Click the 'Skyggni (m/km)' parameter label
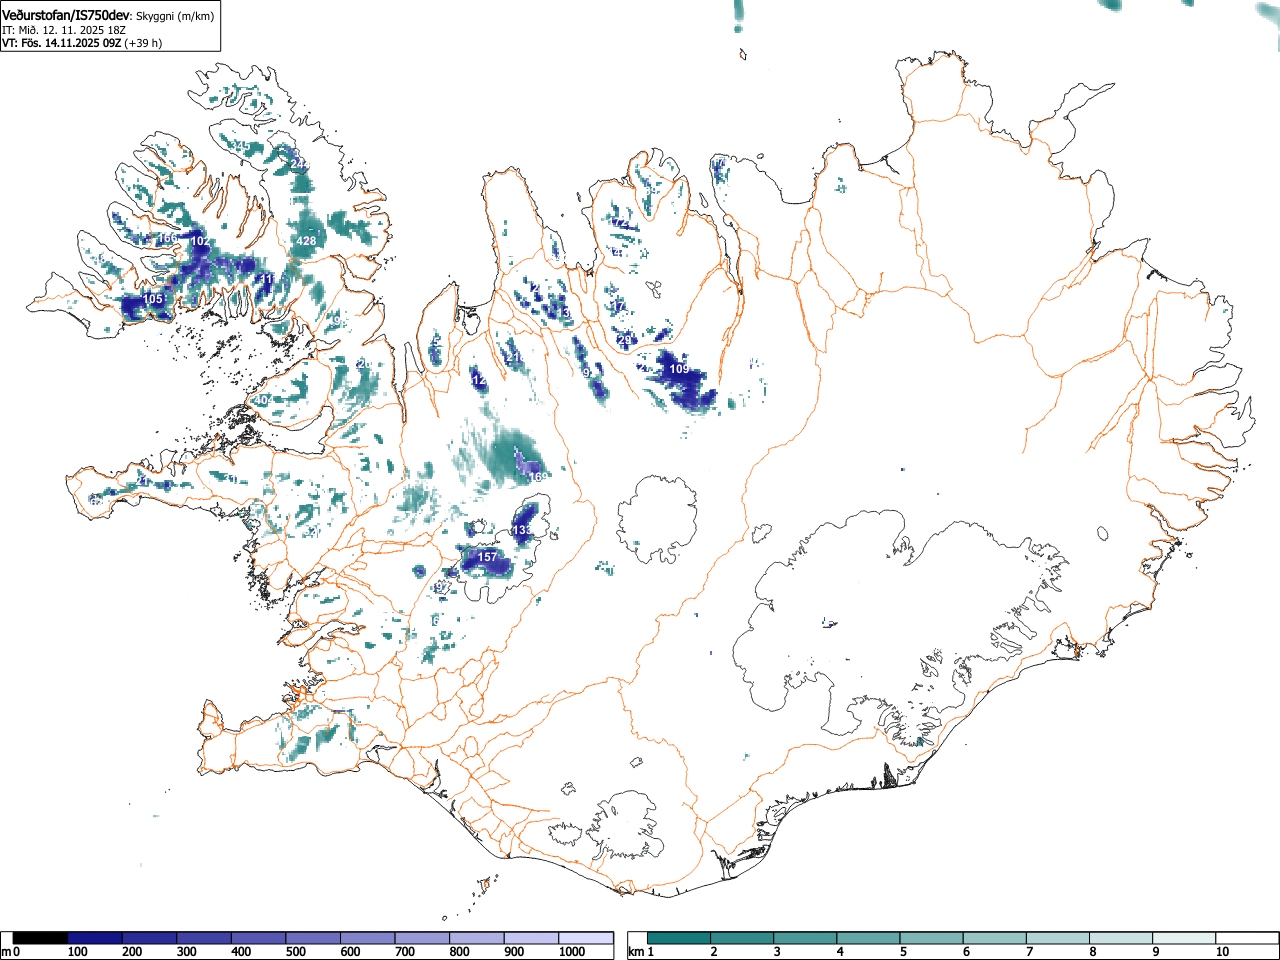Image resolution: width=1280 pixels, height=960 pixels. [175, 16]
